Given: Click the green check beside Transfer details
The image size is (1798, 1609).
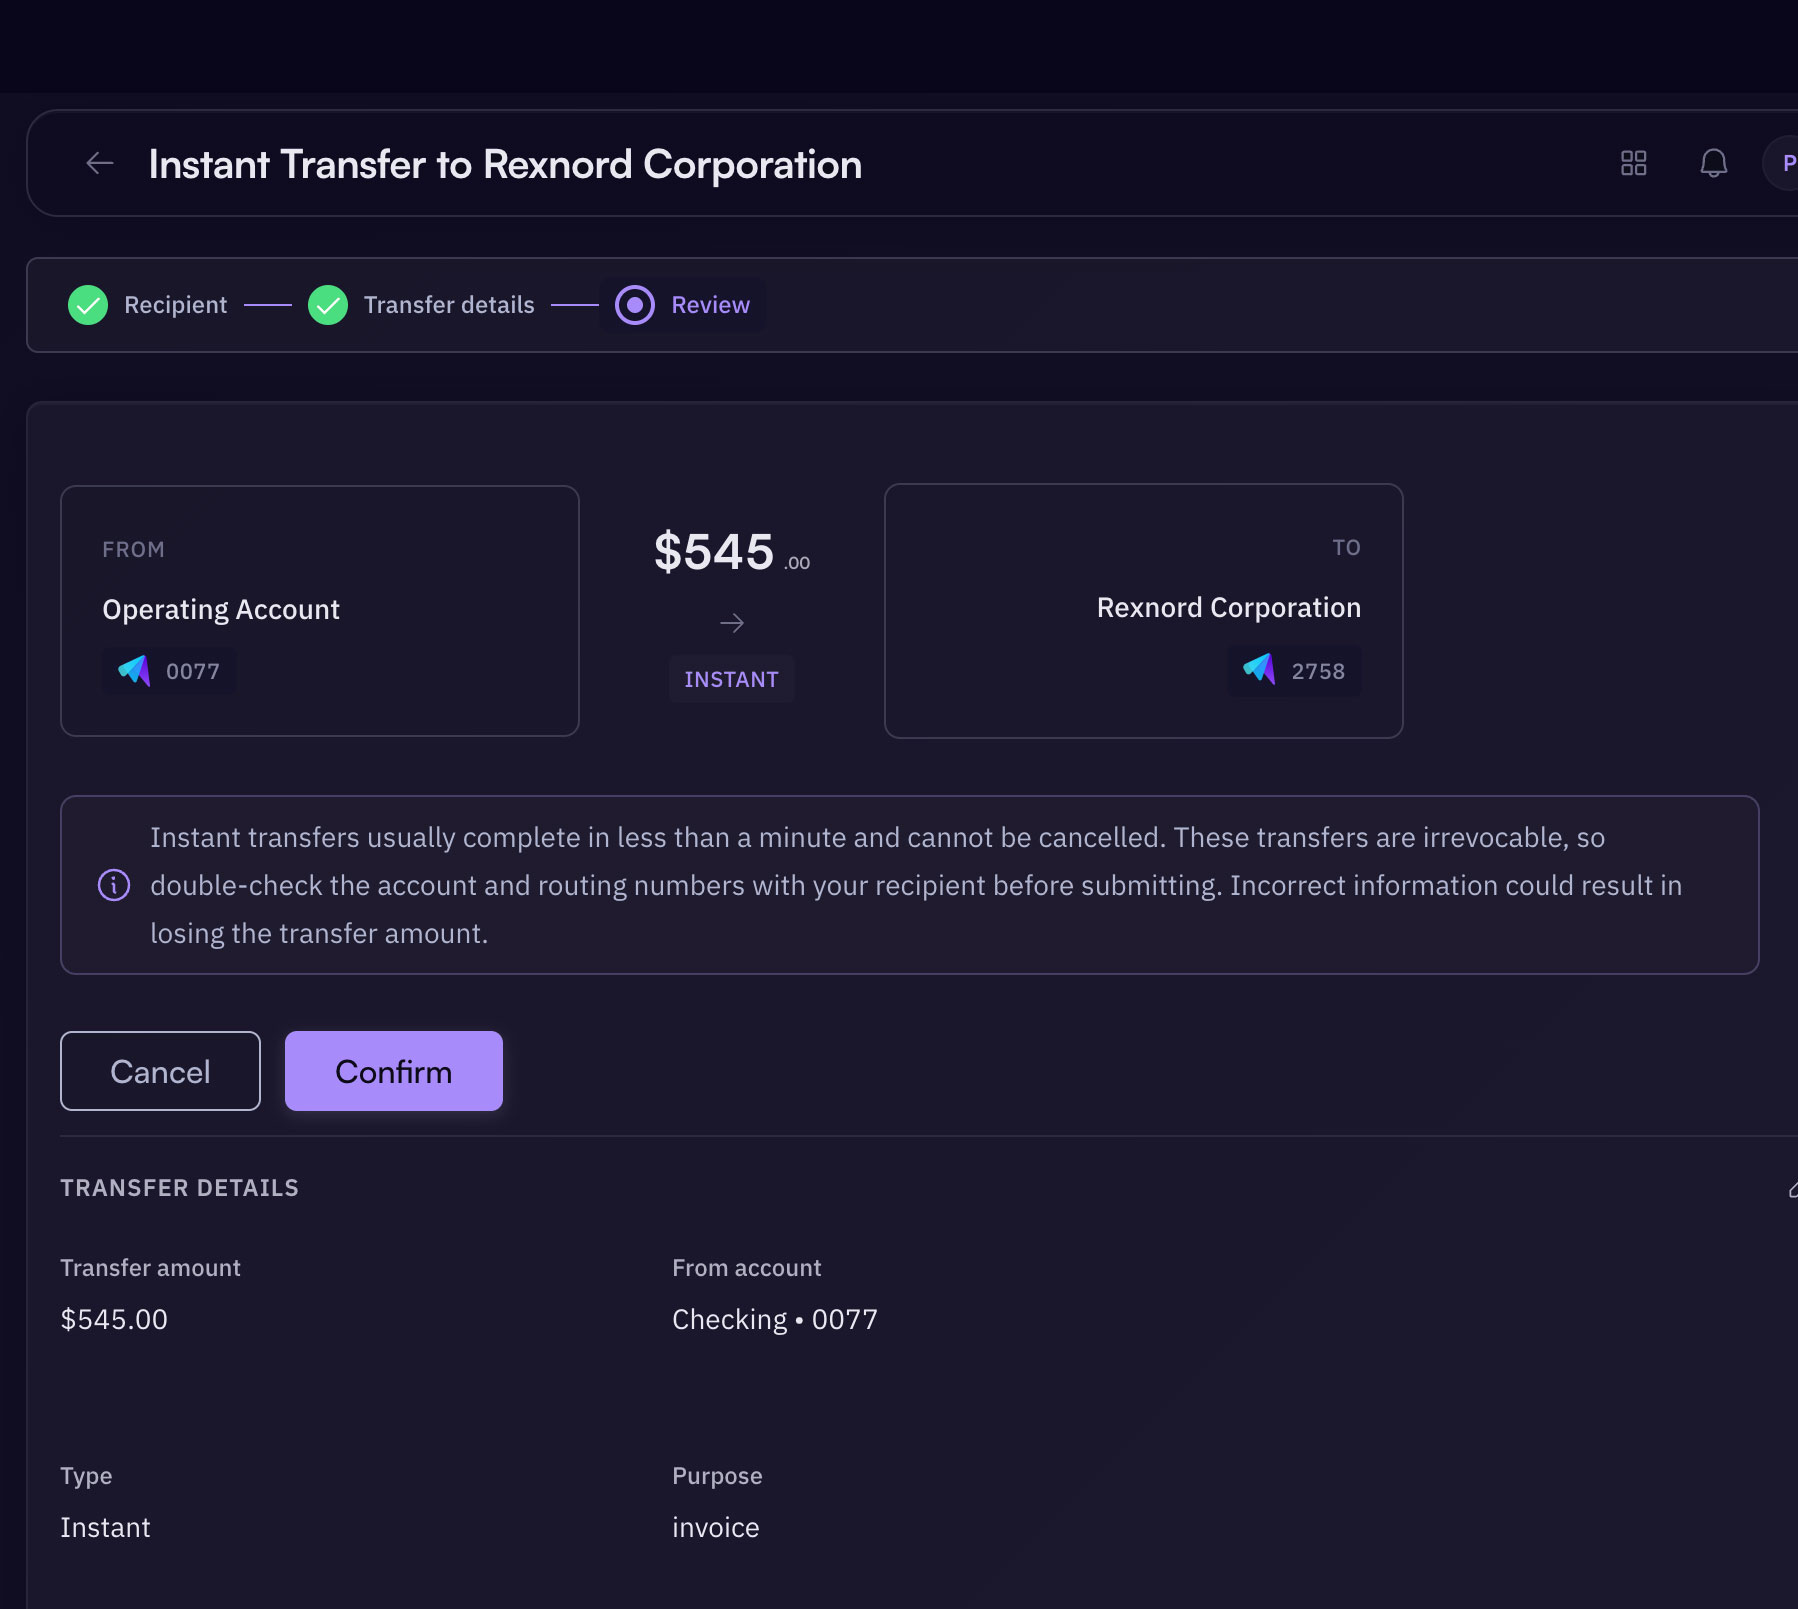Looking at the screenshot, I should (x=328, y=305).
